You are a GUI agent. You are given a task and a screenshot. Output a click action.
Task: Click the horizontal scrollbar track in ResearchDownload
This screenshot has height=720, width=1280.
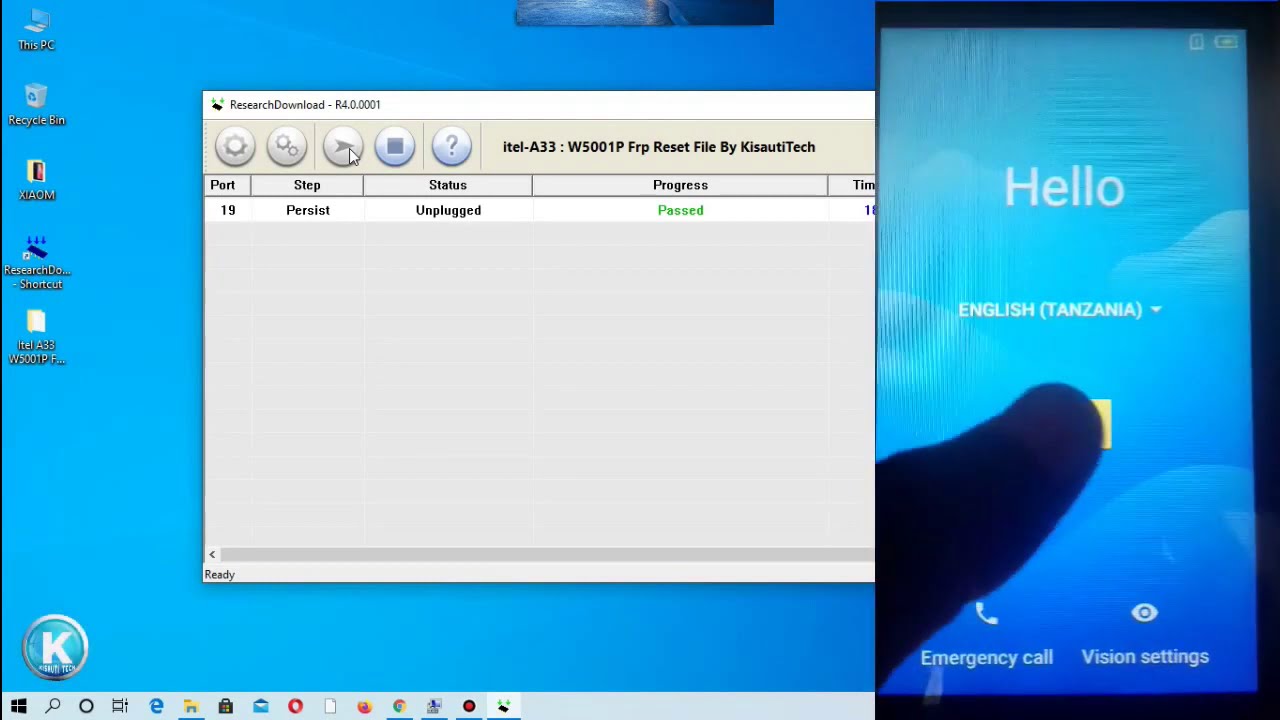coord(547,554)
